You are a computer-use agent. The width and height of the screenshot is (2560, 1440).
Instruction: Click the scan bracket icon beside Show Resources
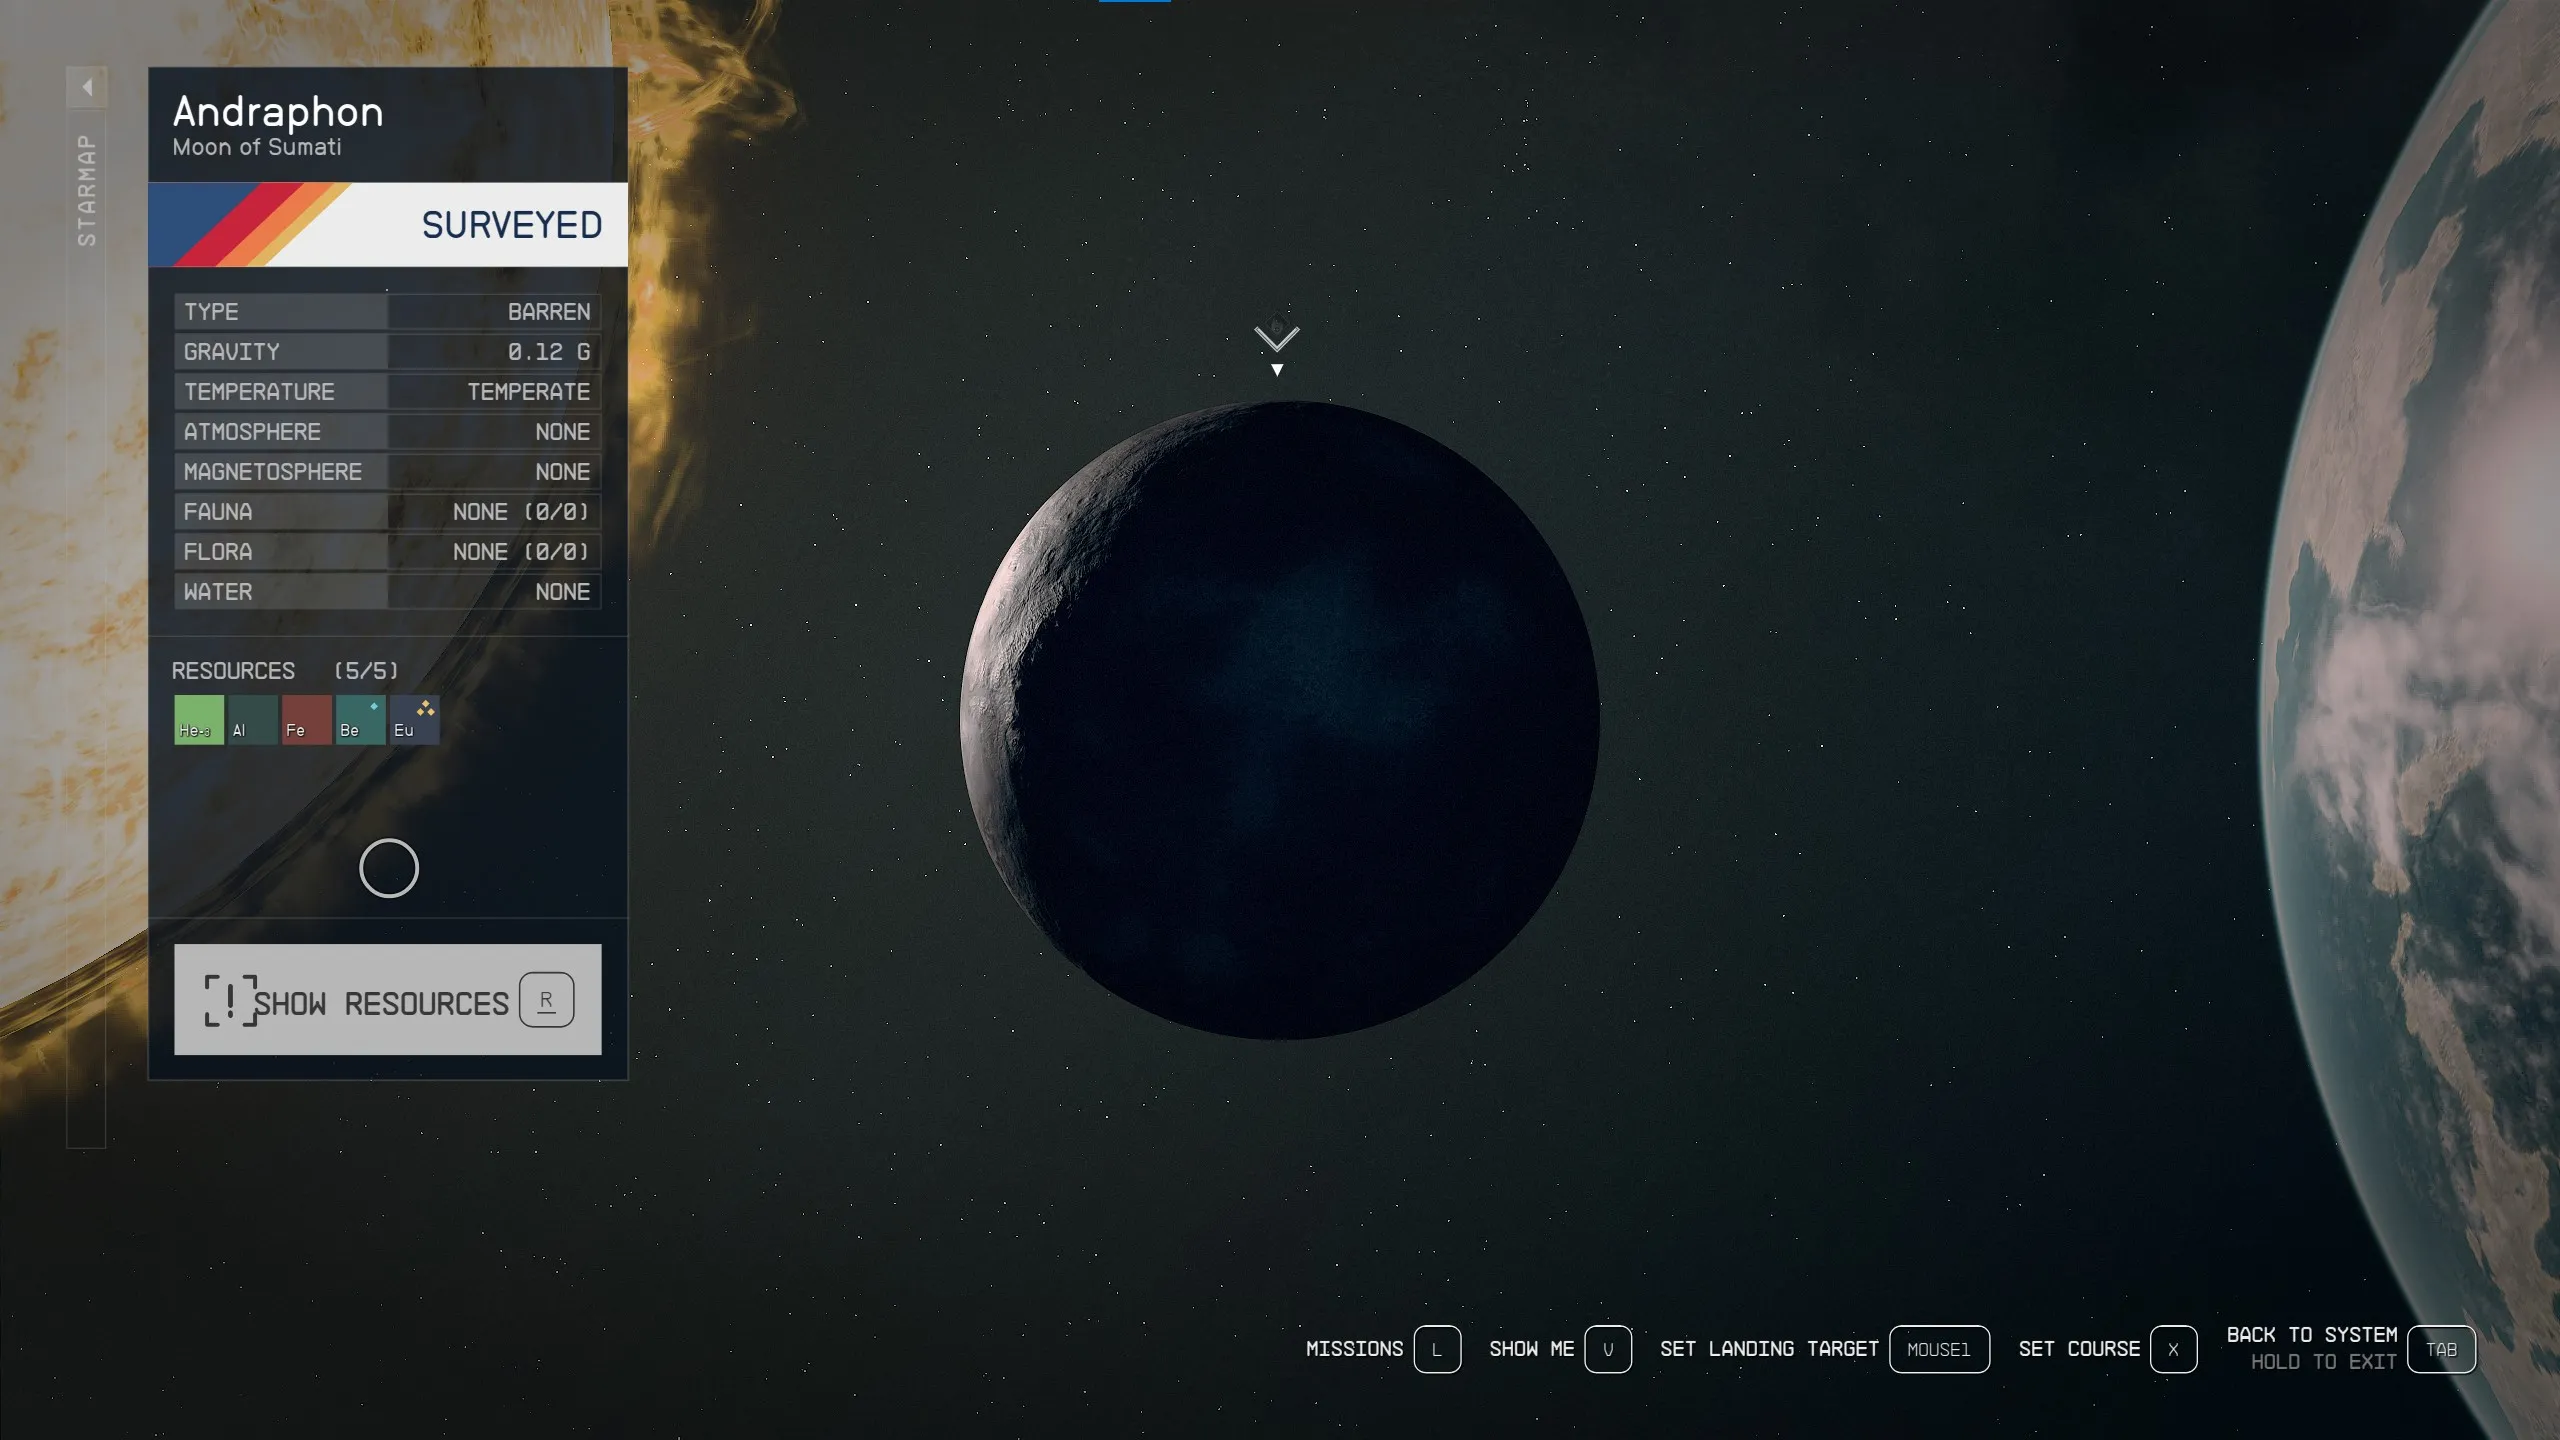(x=231, y=1001)
